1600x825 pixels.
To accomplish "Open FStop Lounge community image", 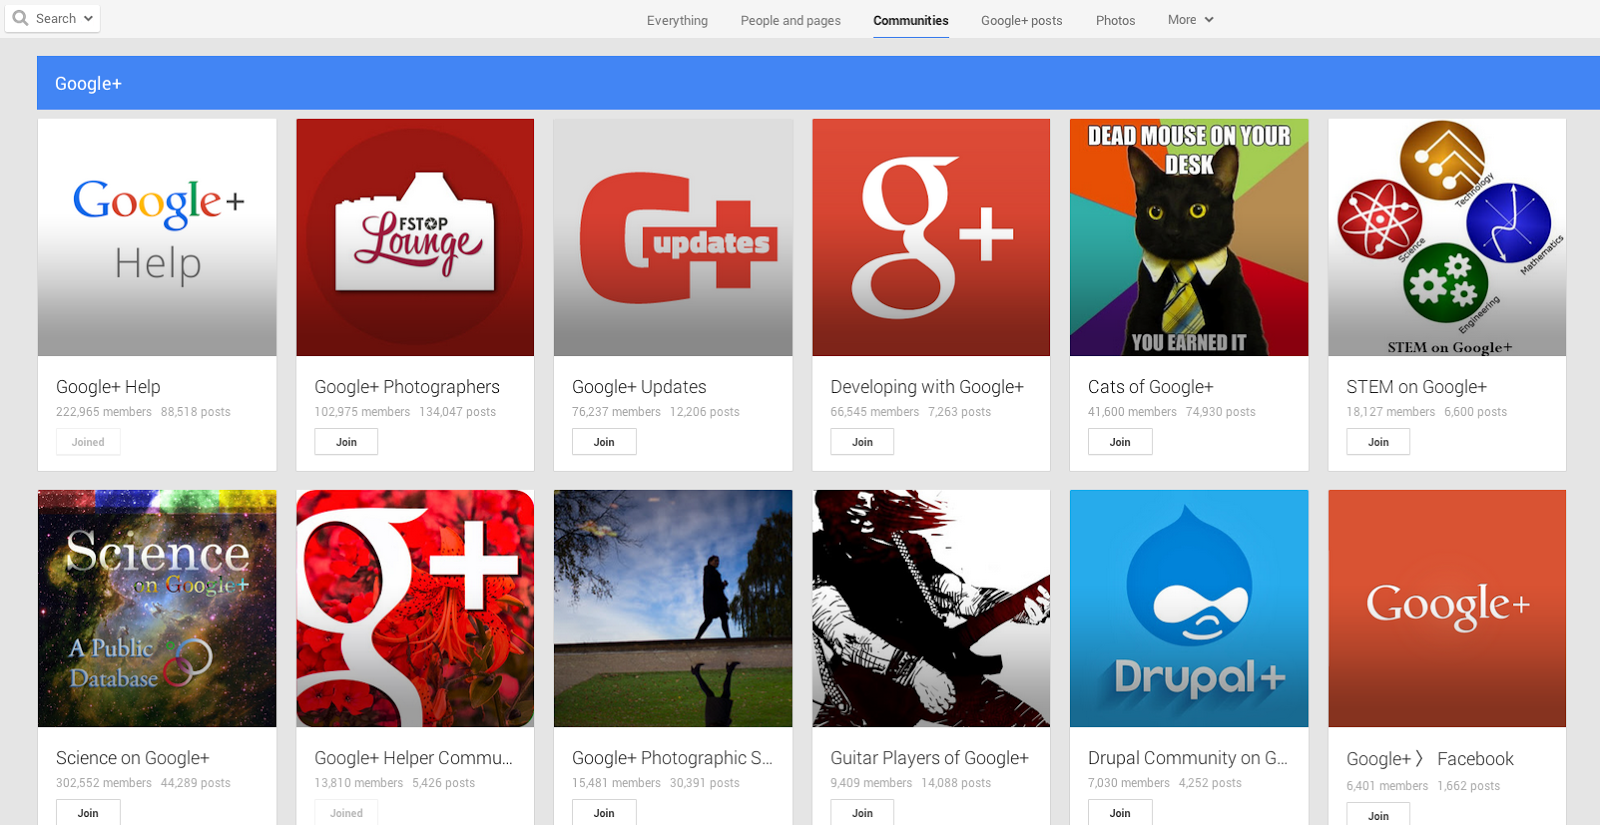I will [x=415, y=237].
